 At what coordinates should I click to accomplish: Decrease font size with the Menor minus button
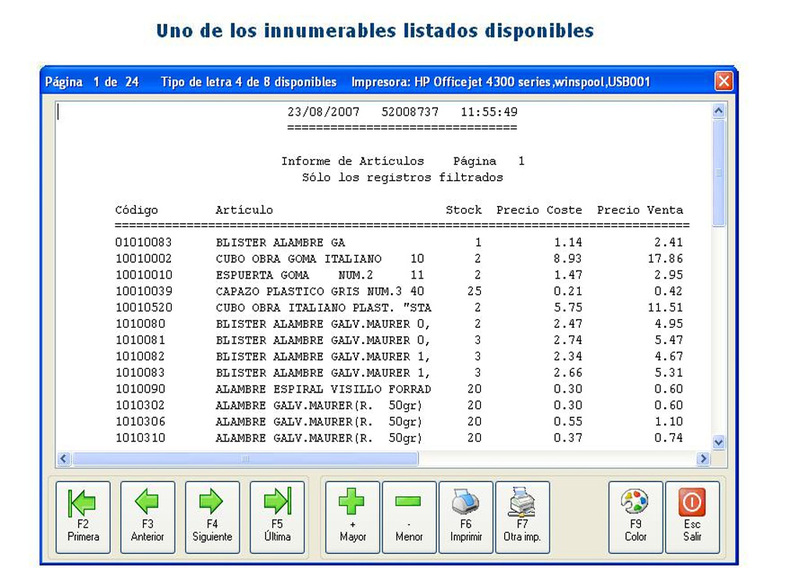click(409, 517)
